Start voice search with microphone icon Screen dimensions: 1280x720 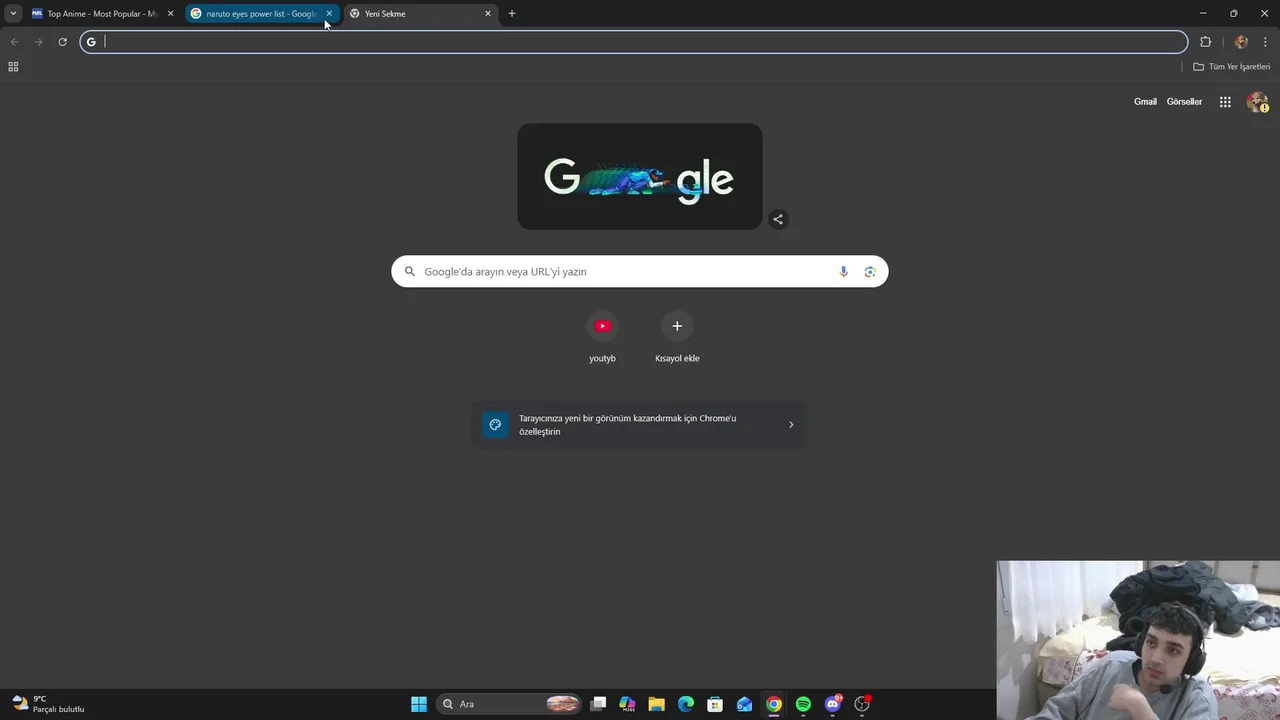click(843, 272)
